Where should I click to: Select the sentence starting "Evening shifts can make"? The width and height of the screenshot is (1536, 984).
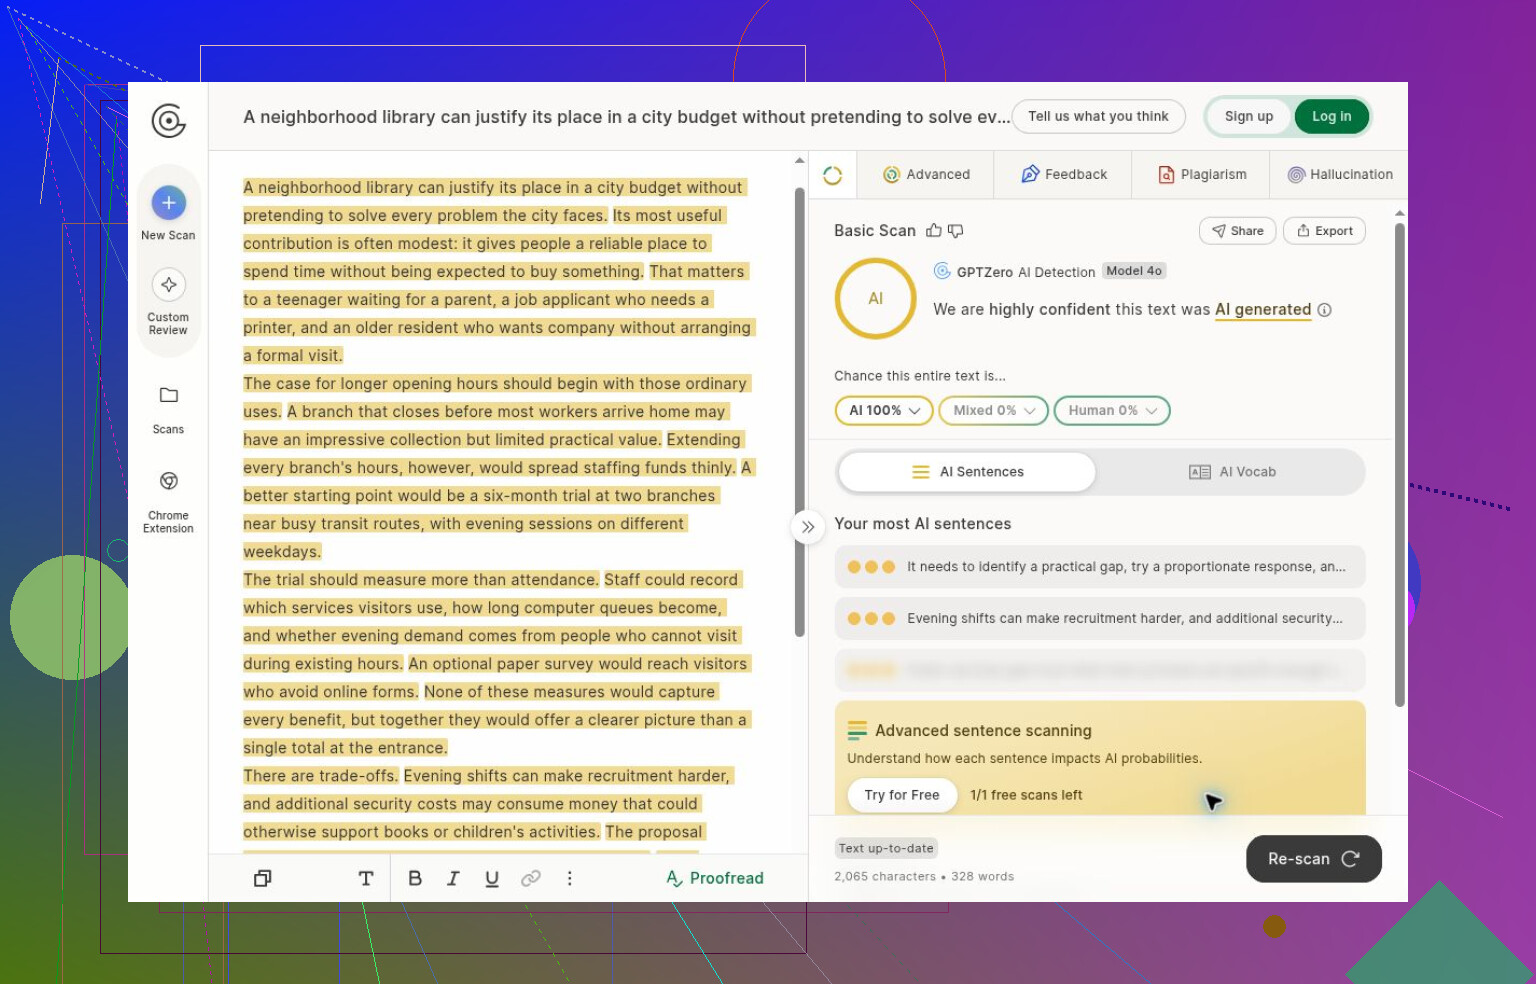[1100, 619]
